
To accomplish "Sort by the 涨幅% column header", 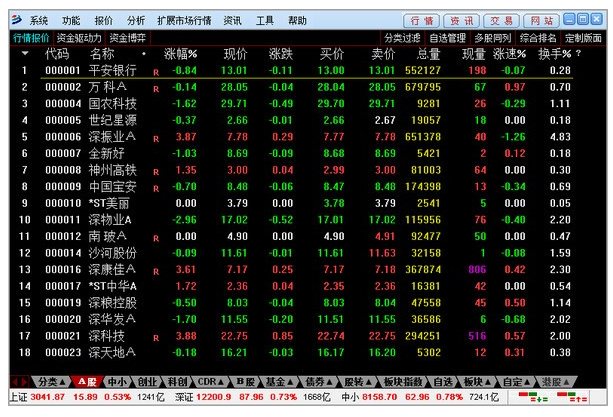I will point(181,54).
